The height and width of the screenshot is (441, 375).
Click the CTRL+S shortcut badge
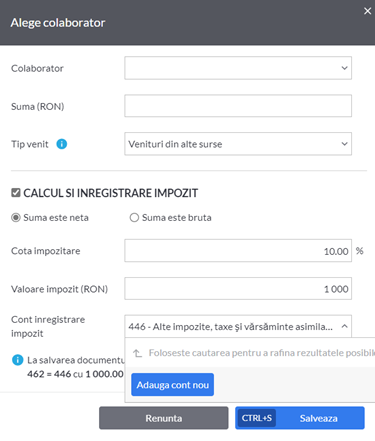tap(257, 418)
